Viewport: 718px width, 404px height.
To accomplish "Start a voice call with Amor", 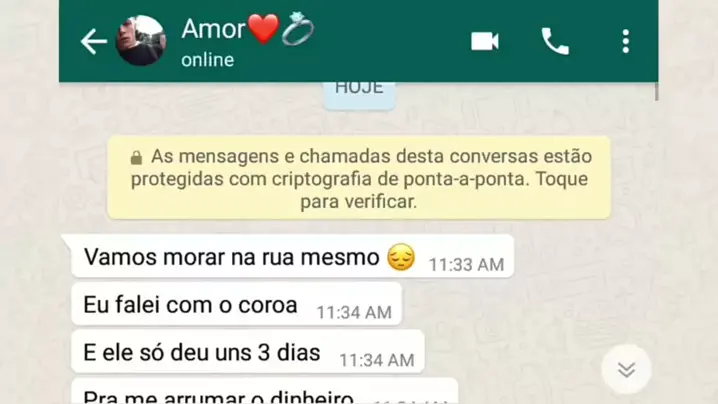I will coord(555,41).
